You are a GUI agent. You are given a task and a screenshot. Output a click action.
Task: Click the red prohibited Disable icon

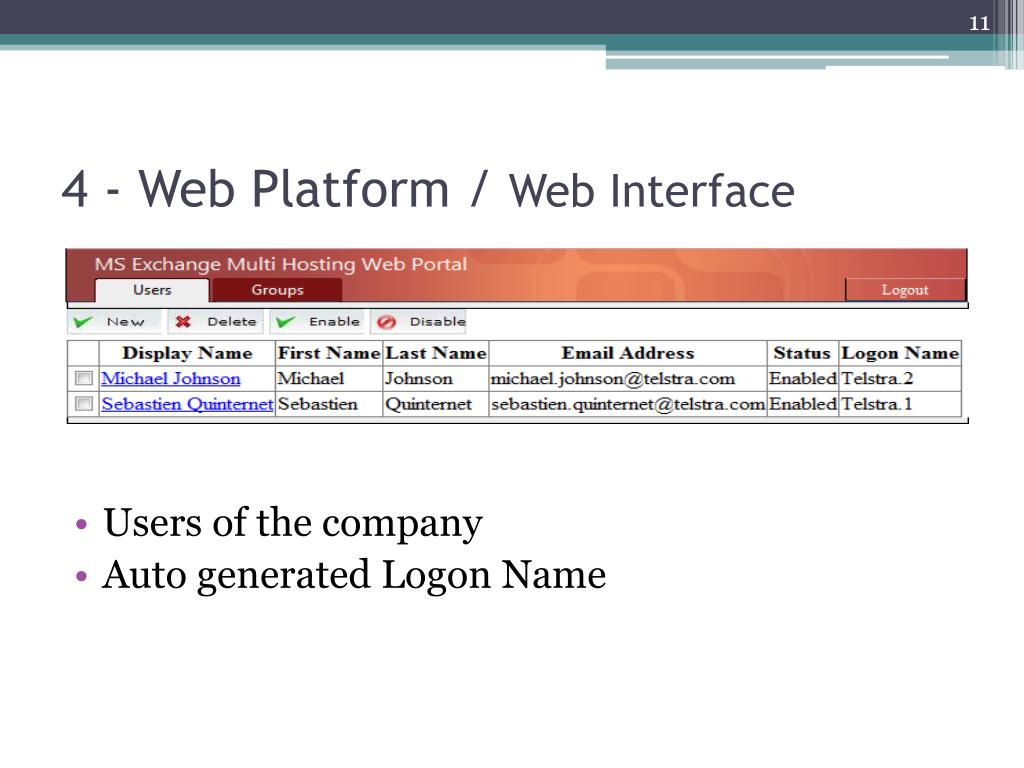(x=387, y=322)
